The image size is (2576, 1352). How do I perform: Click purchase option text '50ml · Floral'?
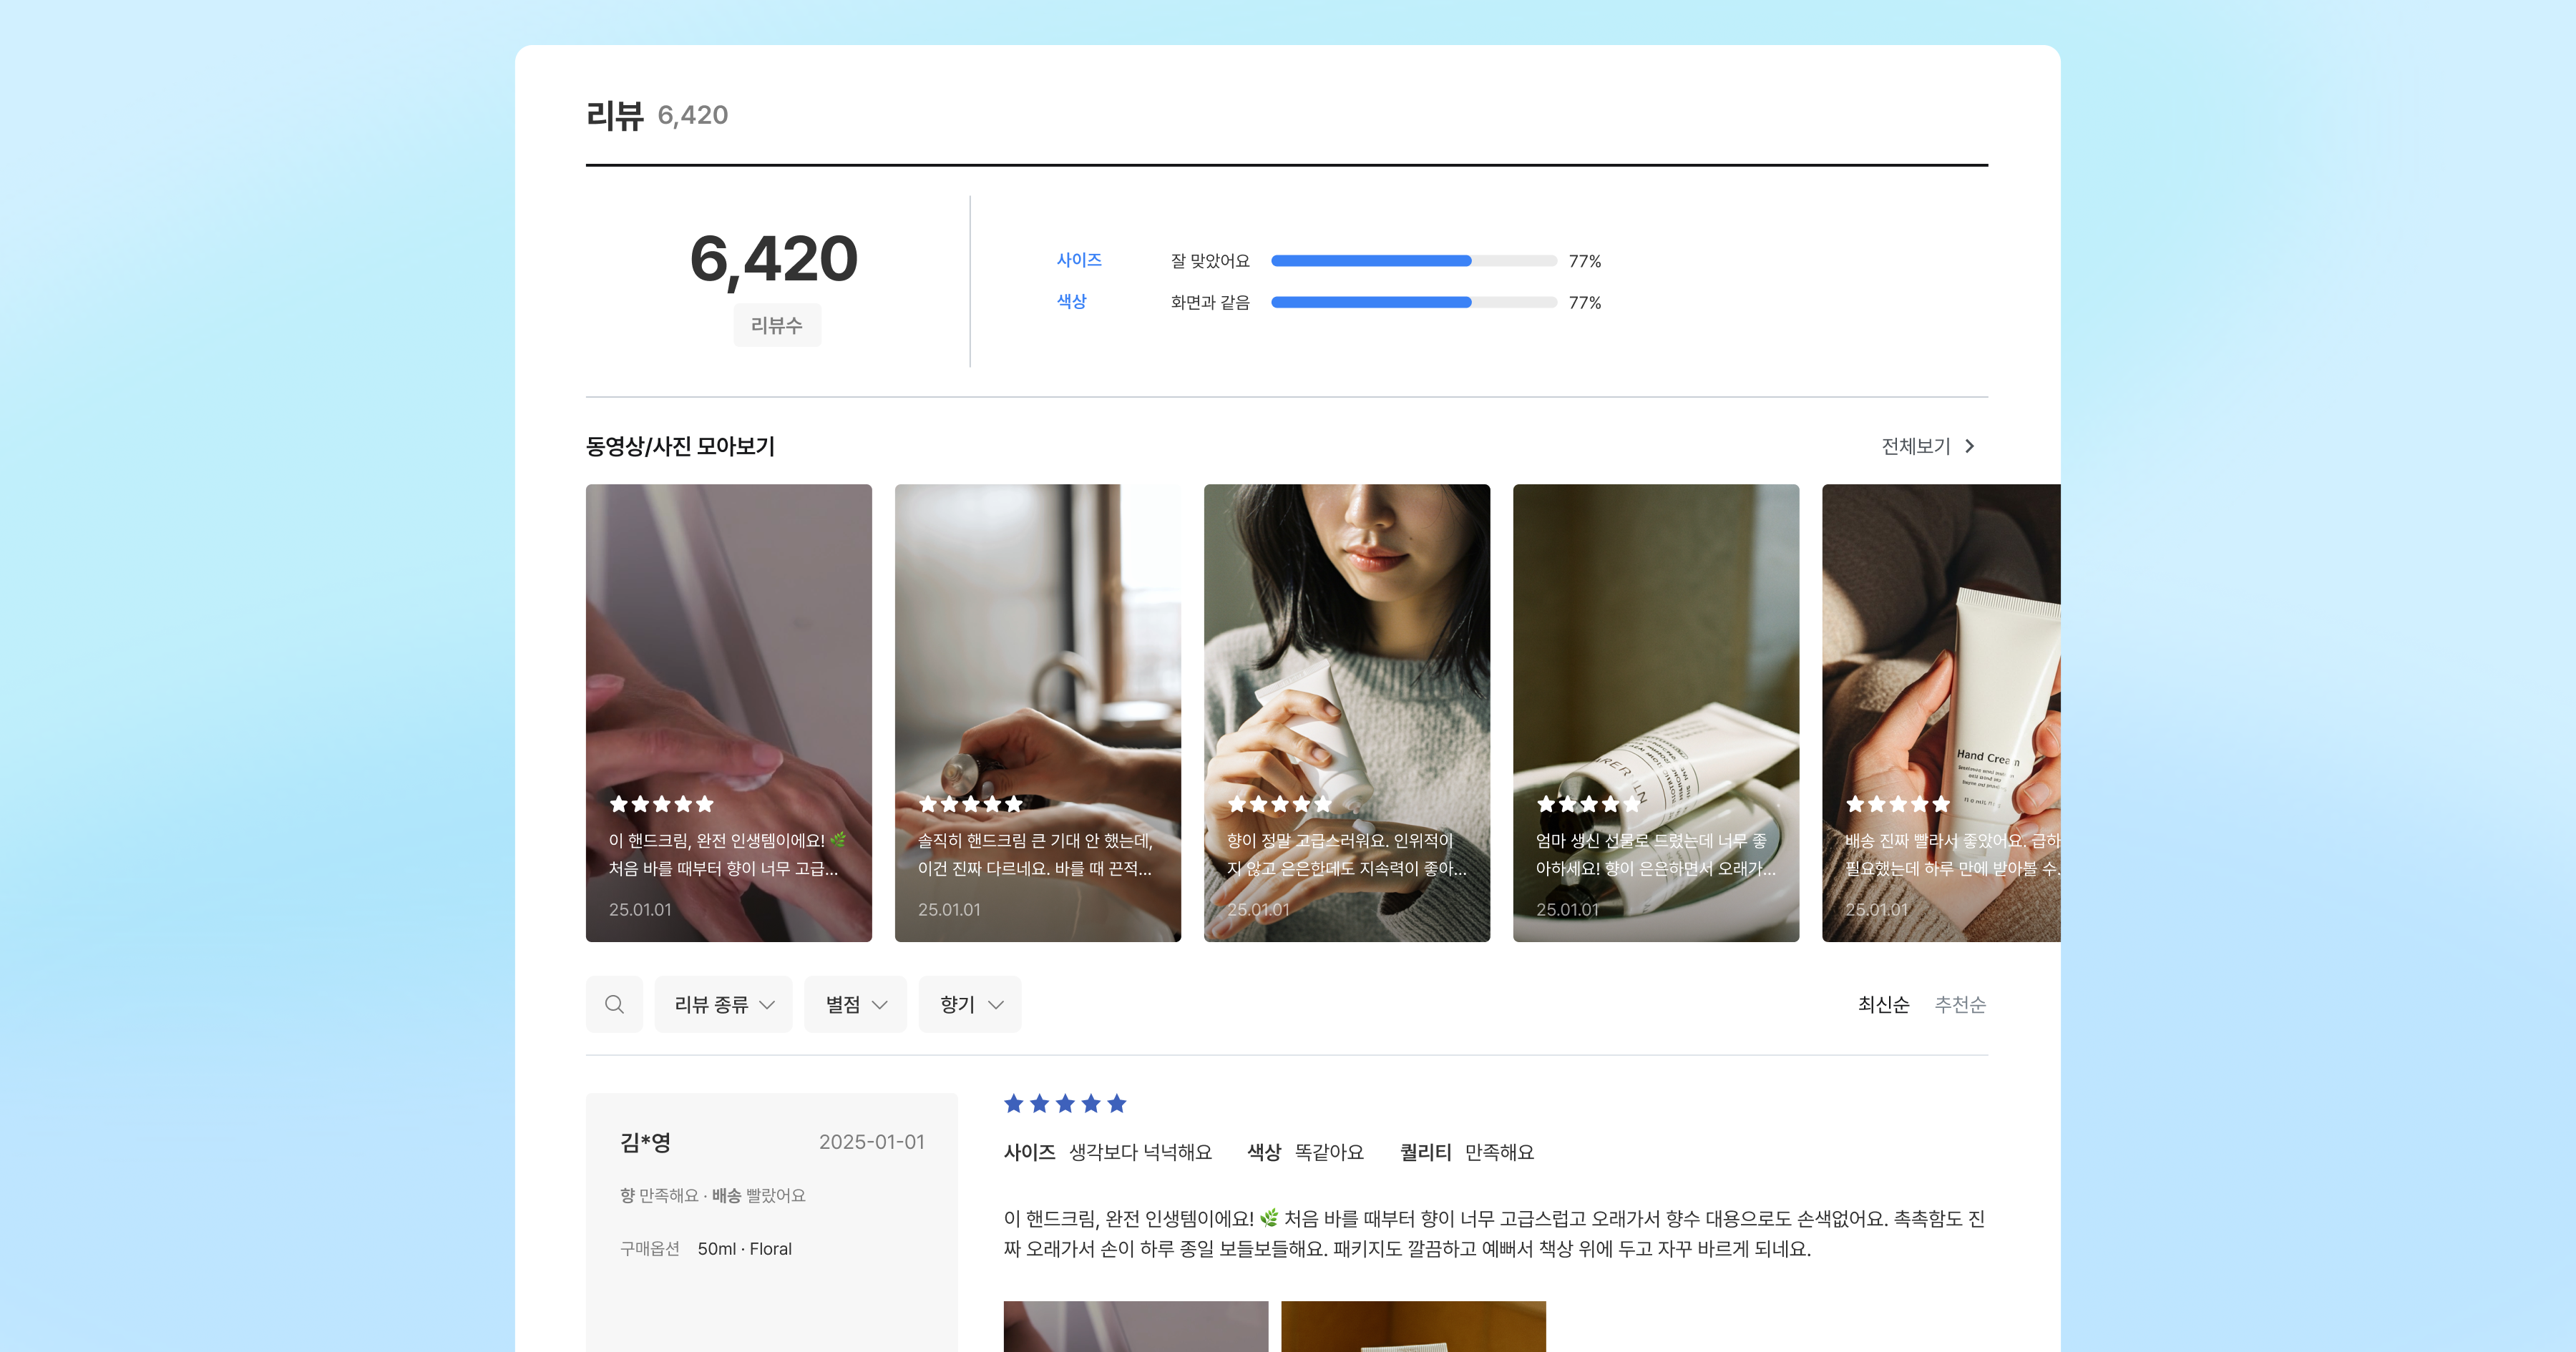point(744,1249)
